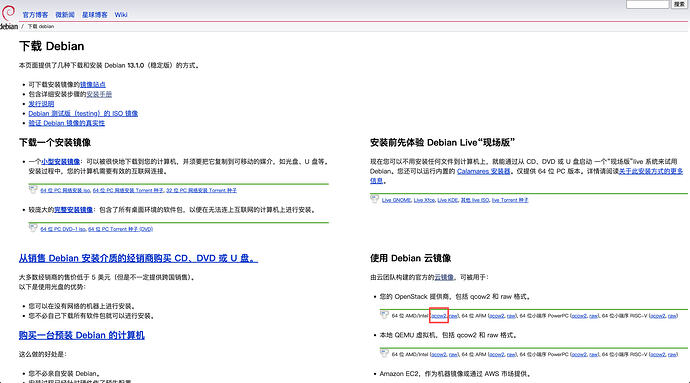Download OpenStack PowerPC qcow2 image

[579, 316]
